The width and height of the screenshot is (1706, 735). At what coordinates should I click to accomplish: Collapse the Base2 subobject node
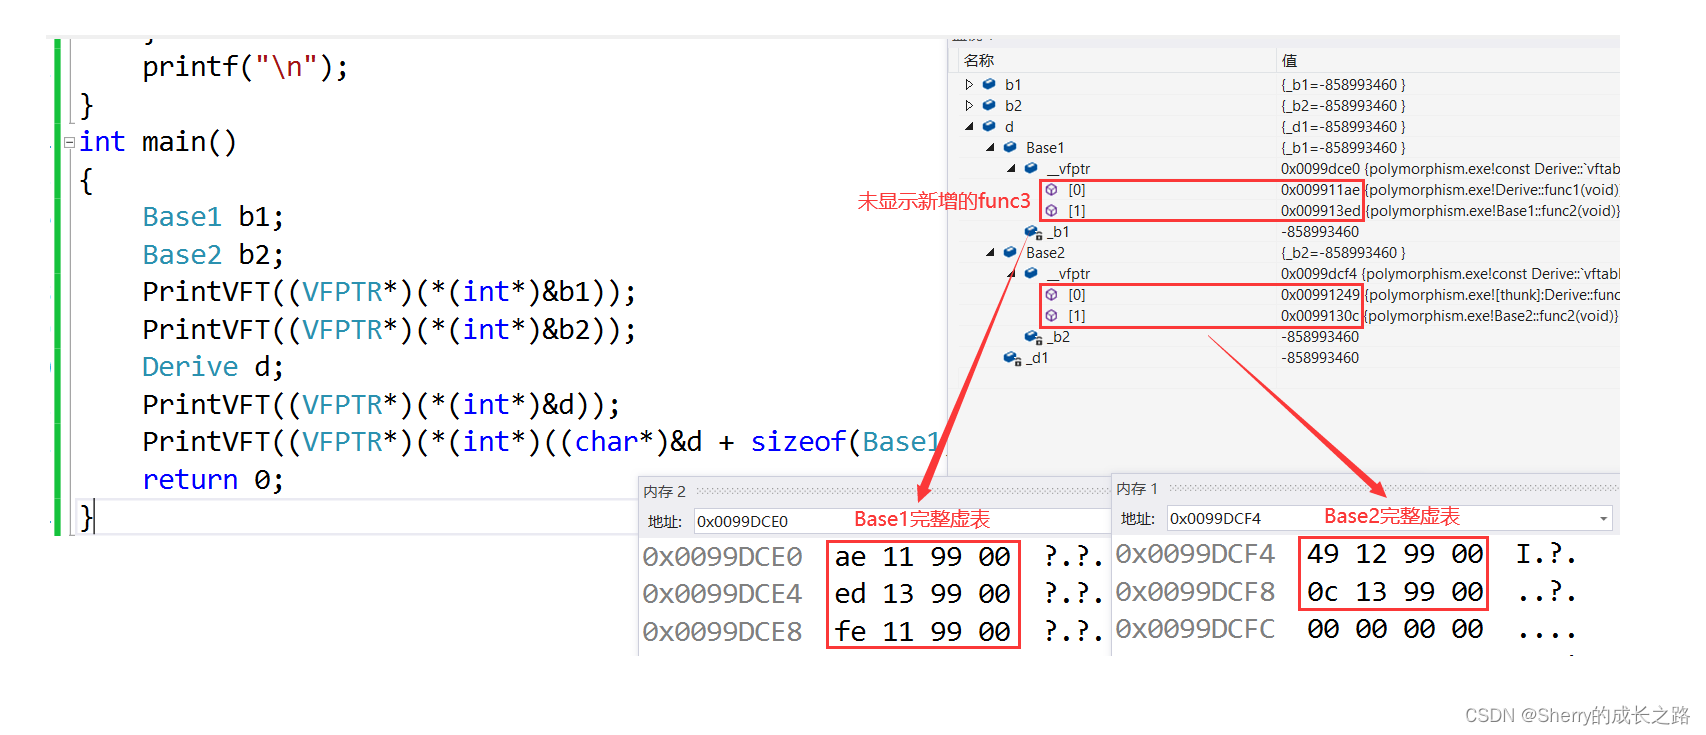[x=990, y=252]
